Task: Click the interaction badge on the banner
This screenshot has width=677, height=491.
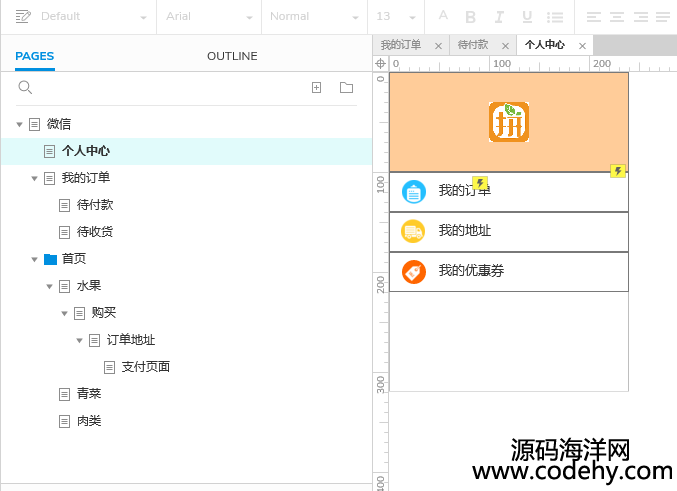Action: click(x=618, y=171)
